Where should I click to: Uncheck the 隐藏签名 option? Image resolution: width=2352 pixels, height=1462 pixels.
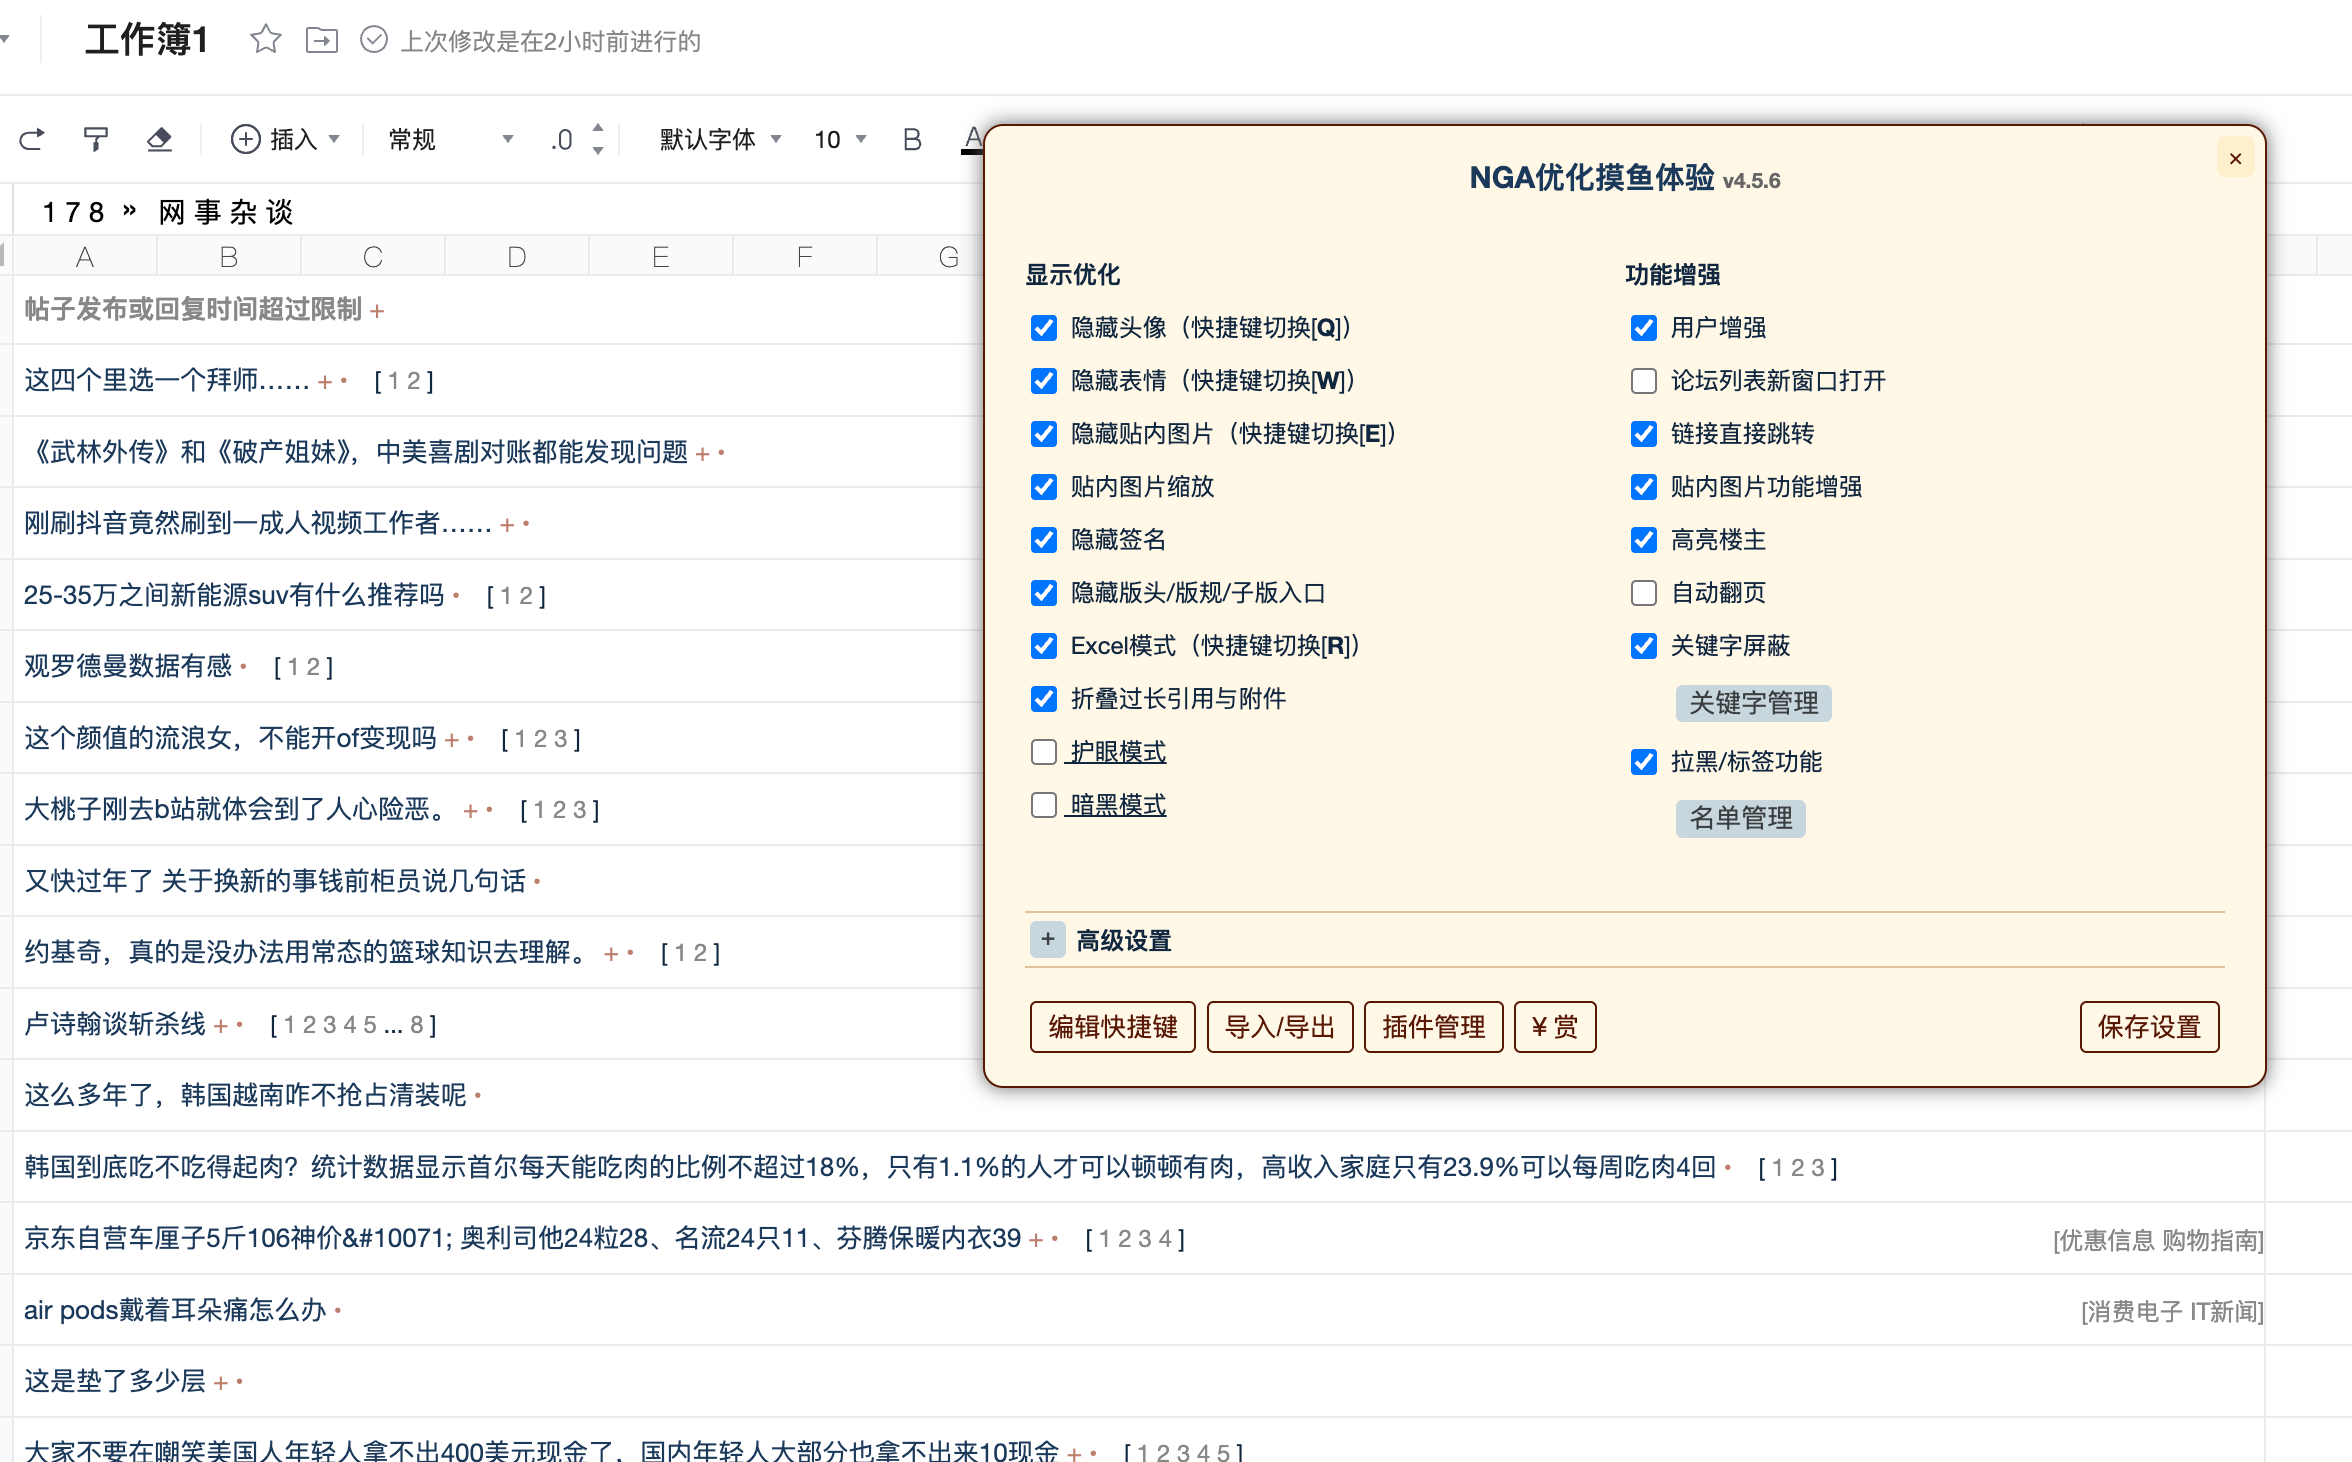click(1044, 540)
